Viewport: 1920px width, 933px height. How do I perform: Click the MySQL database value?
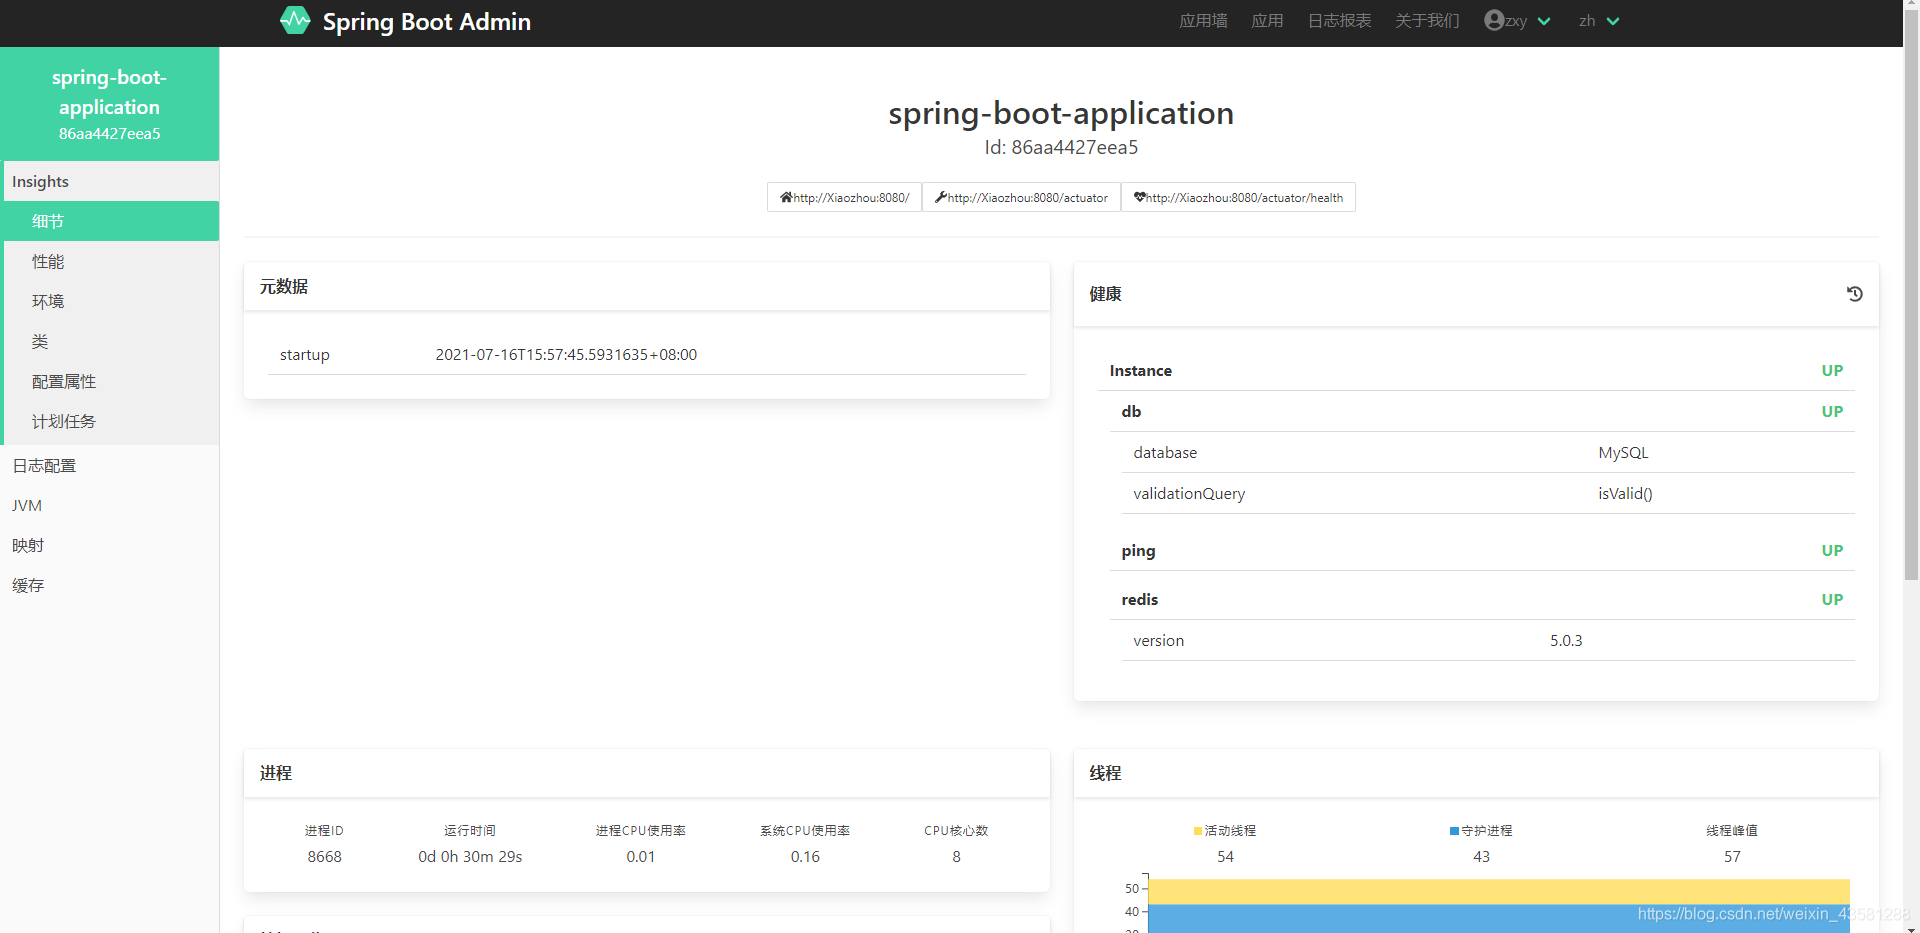(x=1623, y=452)
